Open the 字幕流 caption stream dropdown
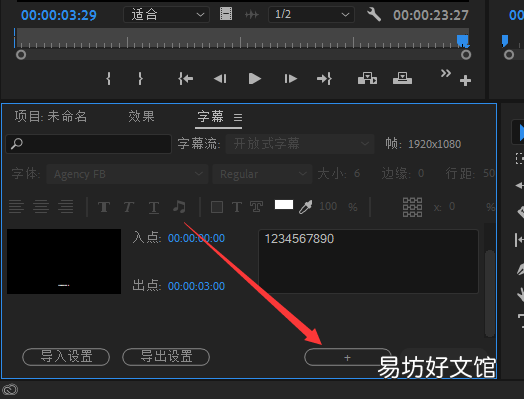Image resolution: width=524 pixels, height=399 pixels. pyautogui.click(x=300, y=144)
